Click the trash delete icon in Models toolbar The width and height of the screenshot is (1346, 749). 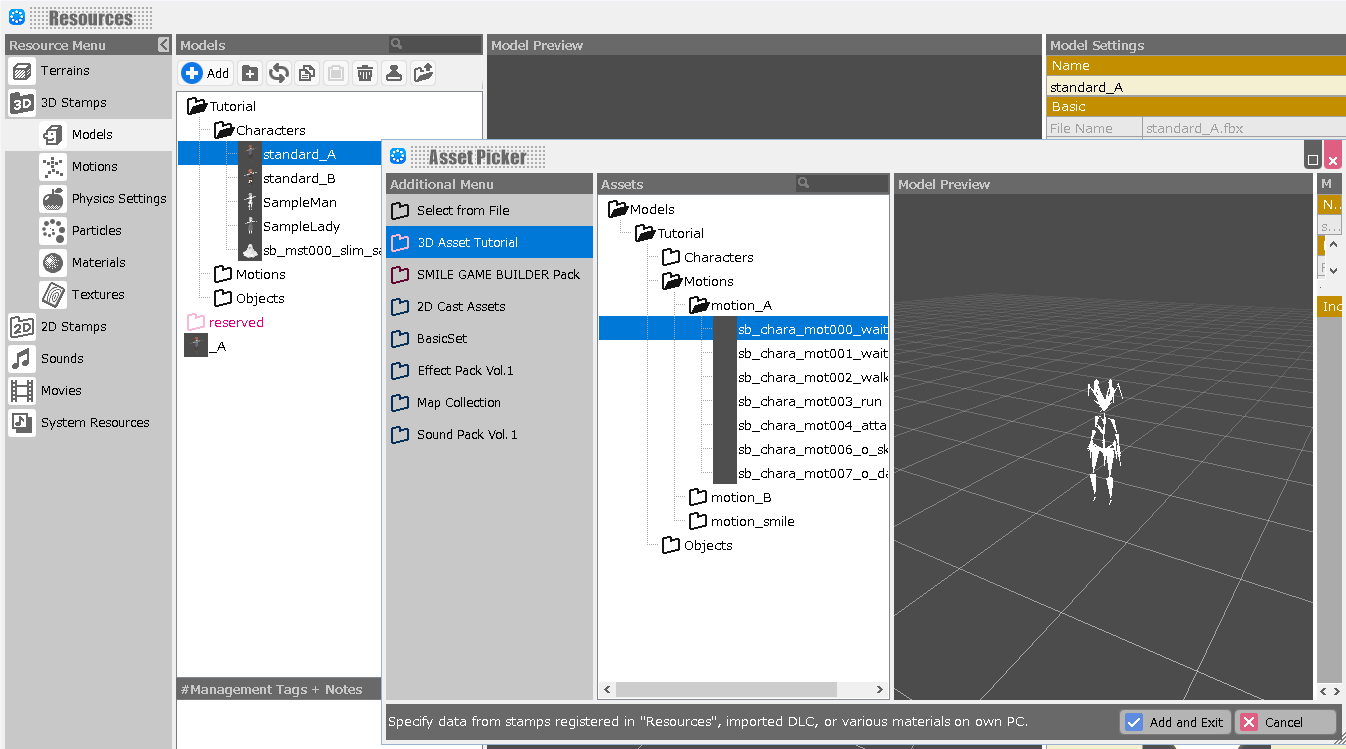365,73
